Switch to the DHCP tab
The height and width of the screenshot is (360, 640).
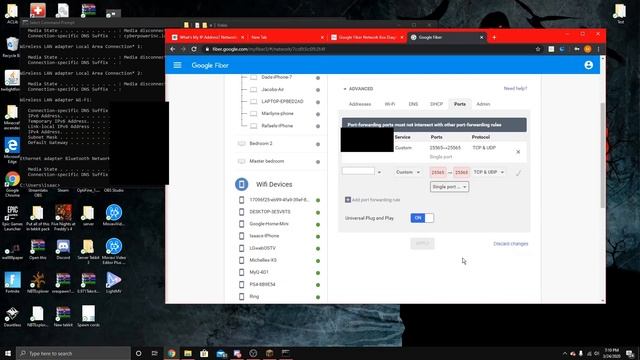pos(436,104)
